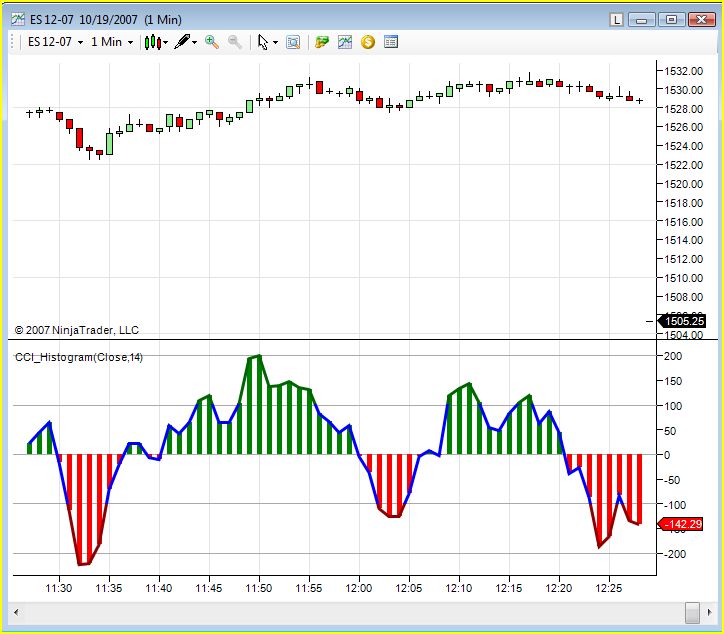
Task: Click the horizontal scrollbar thumb
Action: (692, 613)
